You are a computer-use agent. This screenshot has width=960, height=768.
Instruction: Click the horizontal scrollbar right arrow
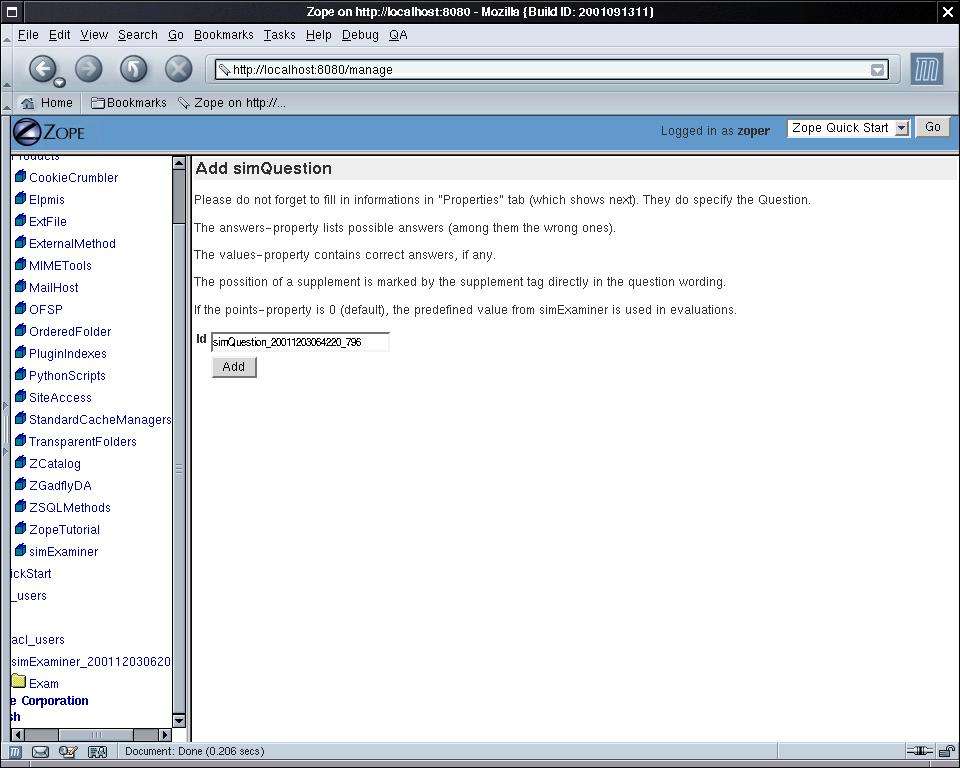[x=165, y=734]
